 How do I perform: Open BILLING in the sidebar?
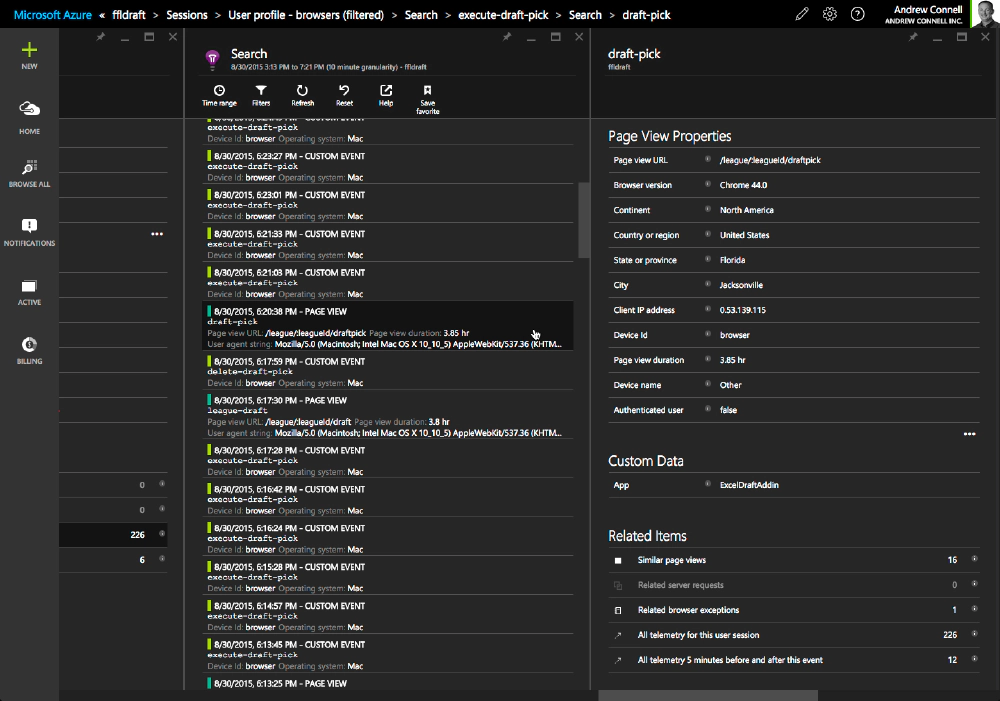(29, 351)
